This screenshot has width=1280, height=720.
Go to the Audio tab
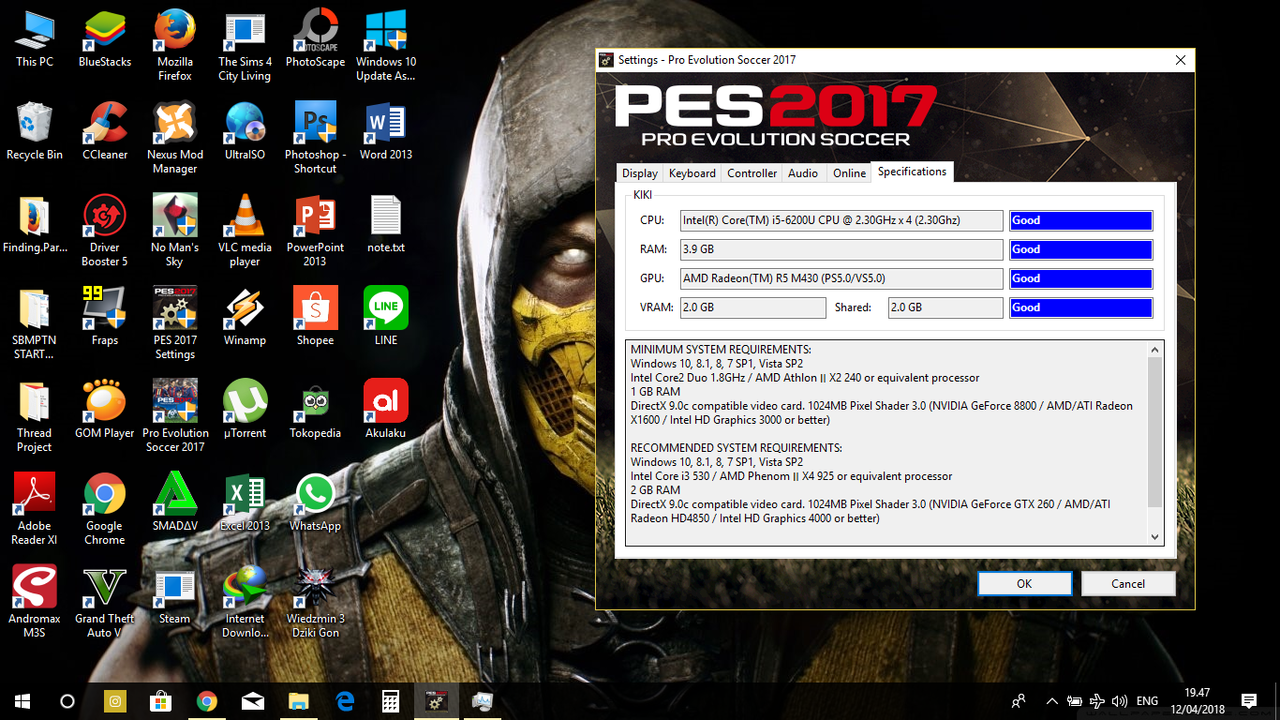803,173
